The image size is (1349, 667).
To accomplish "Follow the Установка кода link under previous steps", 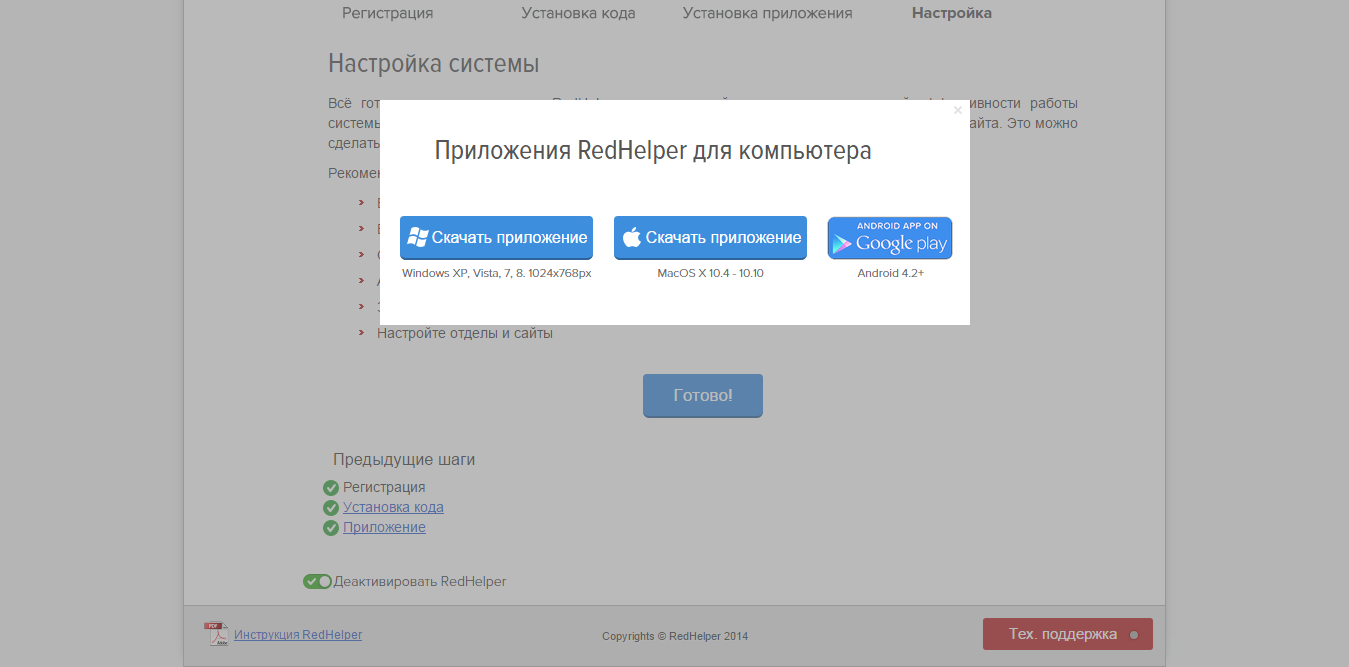I will [393, 507].
